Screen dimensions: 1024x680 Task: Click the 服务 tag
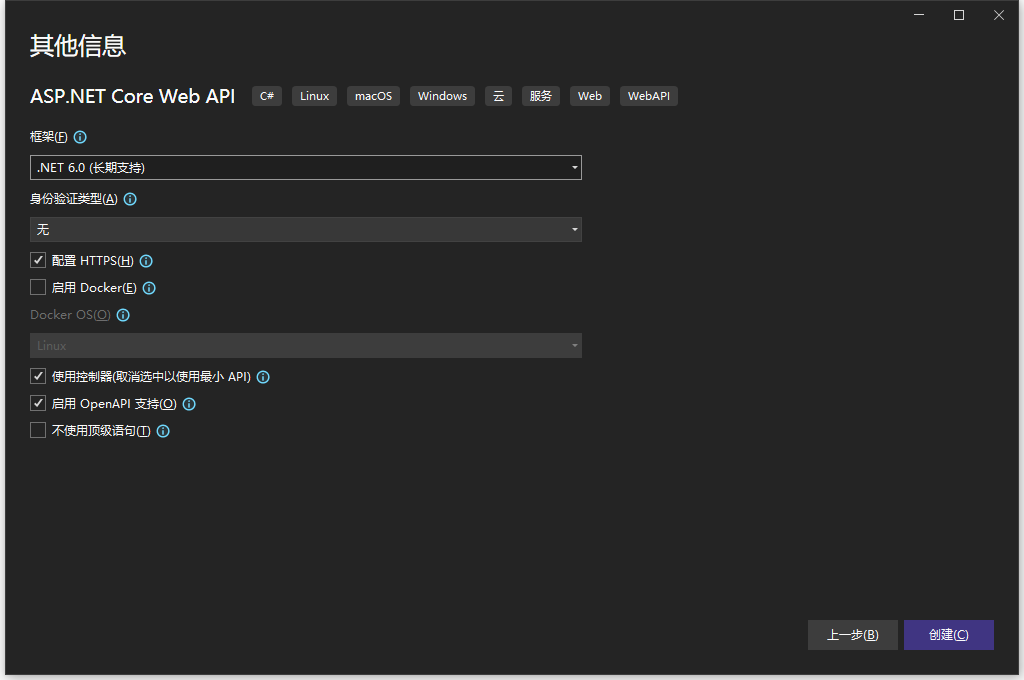pyautogui.click(x=540, y=96)
